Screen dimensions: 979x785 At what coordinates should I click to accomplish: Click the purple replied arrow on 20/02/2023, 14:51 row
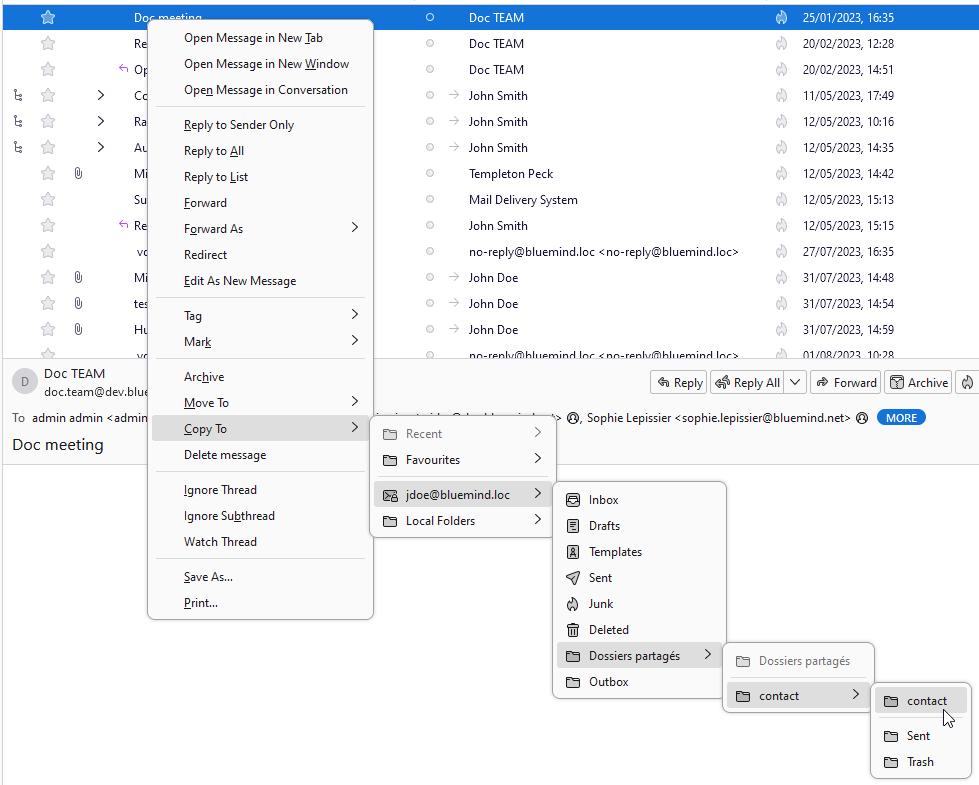[123, 70]
